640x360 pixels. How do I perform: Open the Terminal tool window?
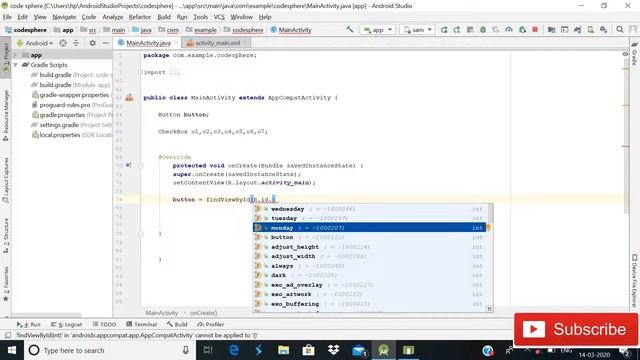[x=142, y=324]
